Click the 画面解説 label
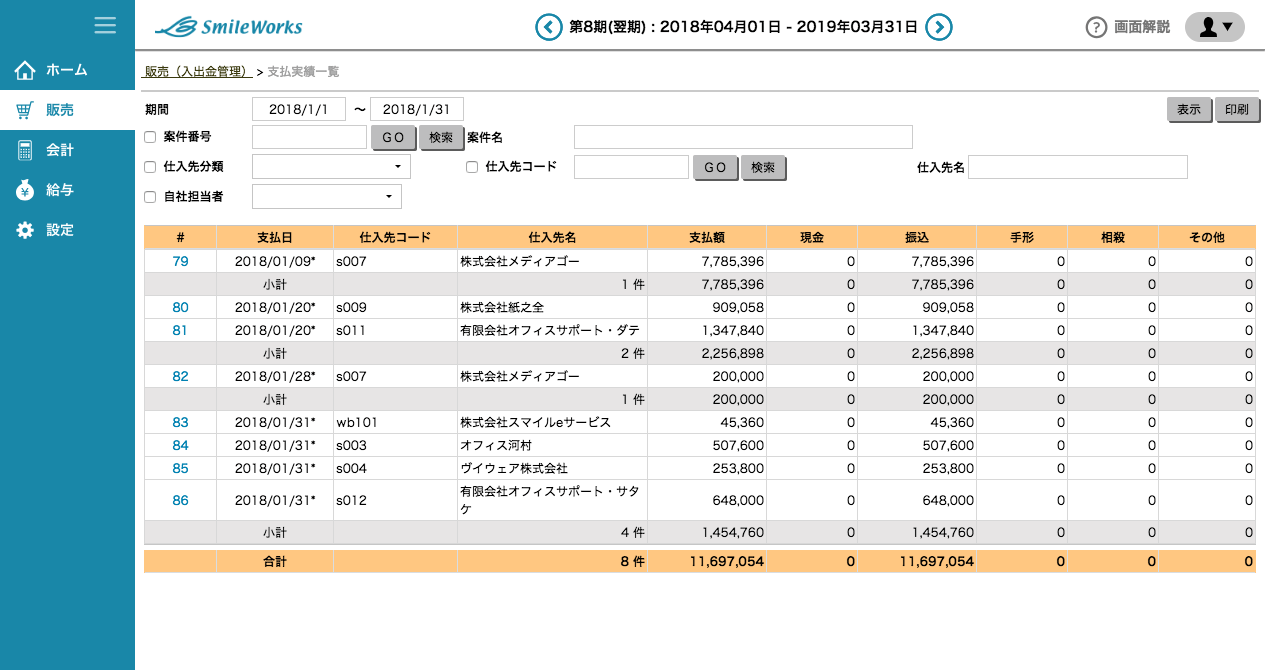This screenshot has height=670, width=1265. (1142, 27)
